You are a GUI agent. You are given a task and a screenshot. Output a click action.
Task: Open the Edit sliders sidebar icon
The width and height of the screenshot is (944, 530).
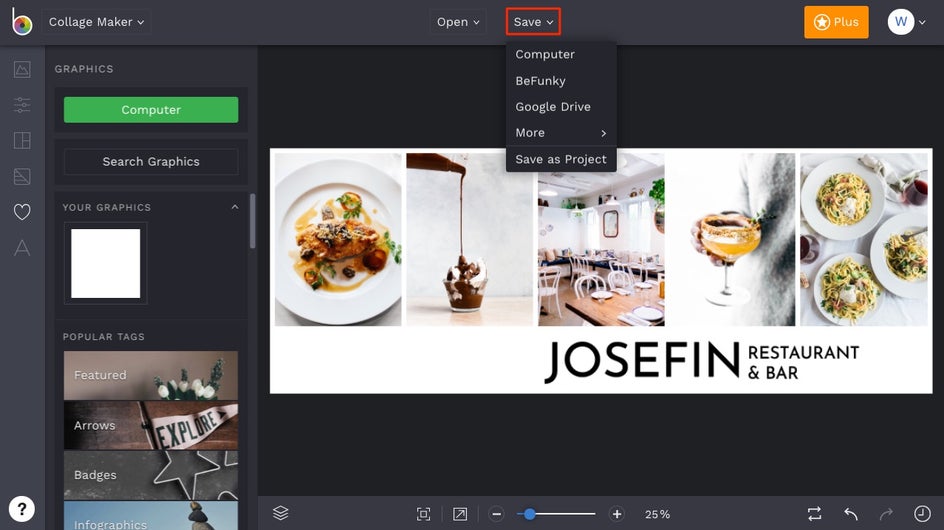point(22,105)
